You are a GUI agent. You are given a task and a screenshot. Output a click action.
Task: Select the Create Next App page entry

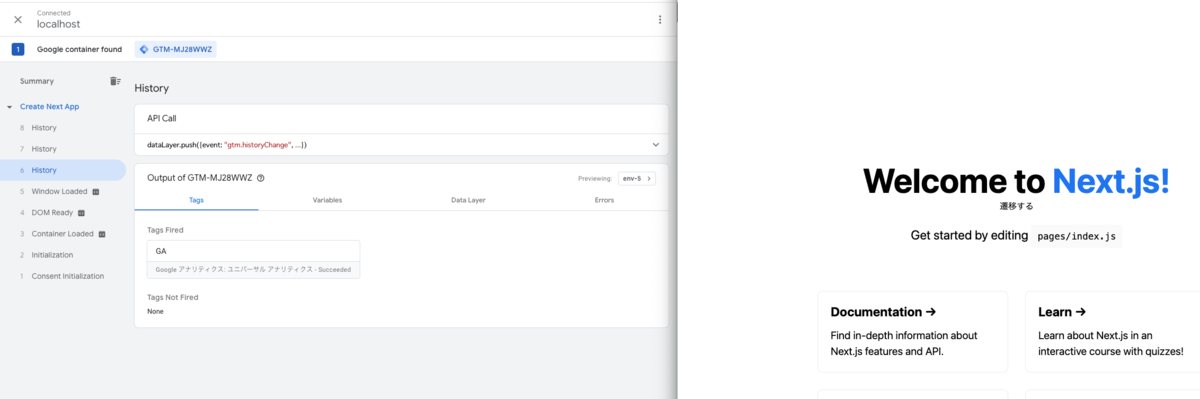[x=49, y=106]
